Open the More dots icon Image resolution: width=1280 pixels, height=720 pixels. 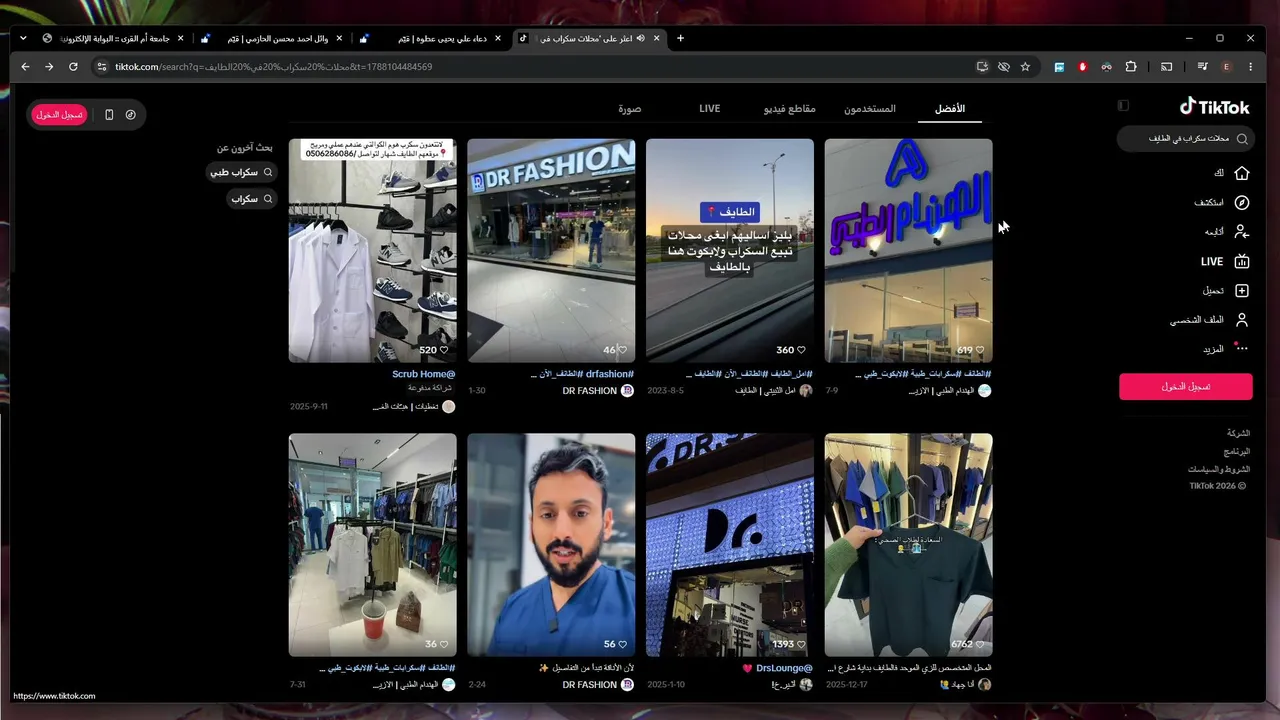click(x=1242, y=349)
